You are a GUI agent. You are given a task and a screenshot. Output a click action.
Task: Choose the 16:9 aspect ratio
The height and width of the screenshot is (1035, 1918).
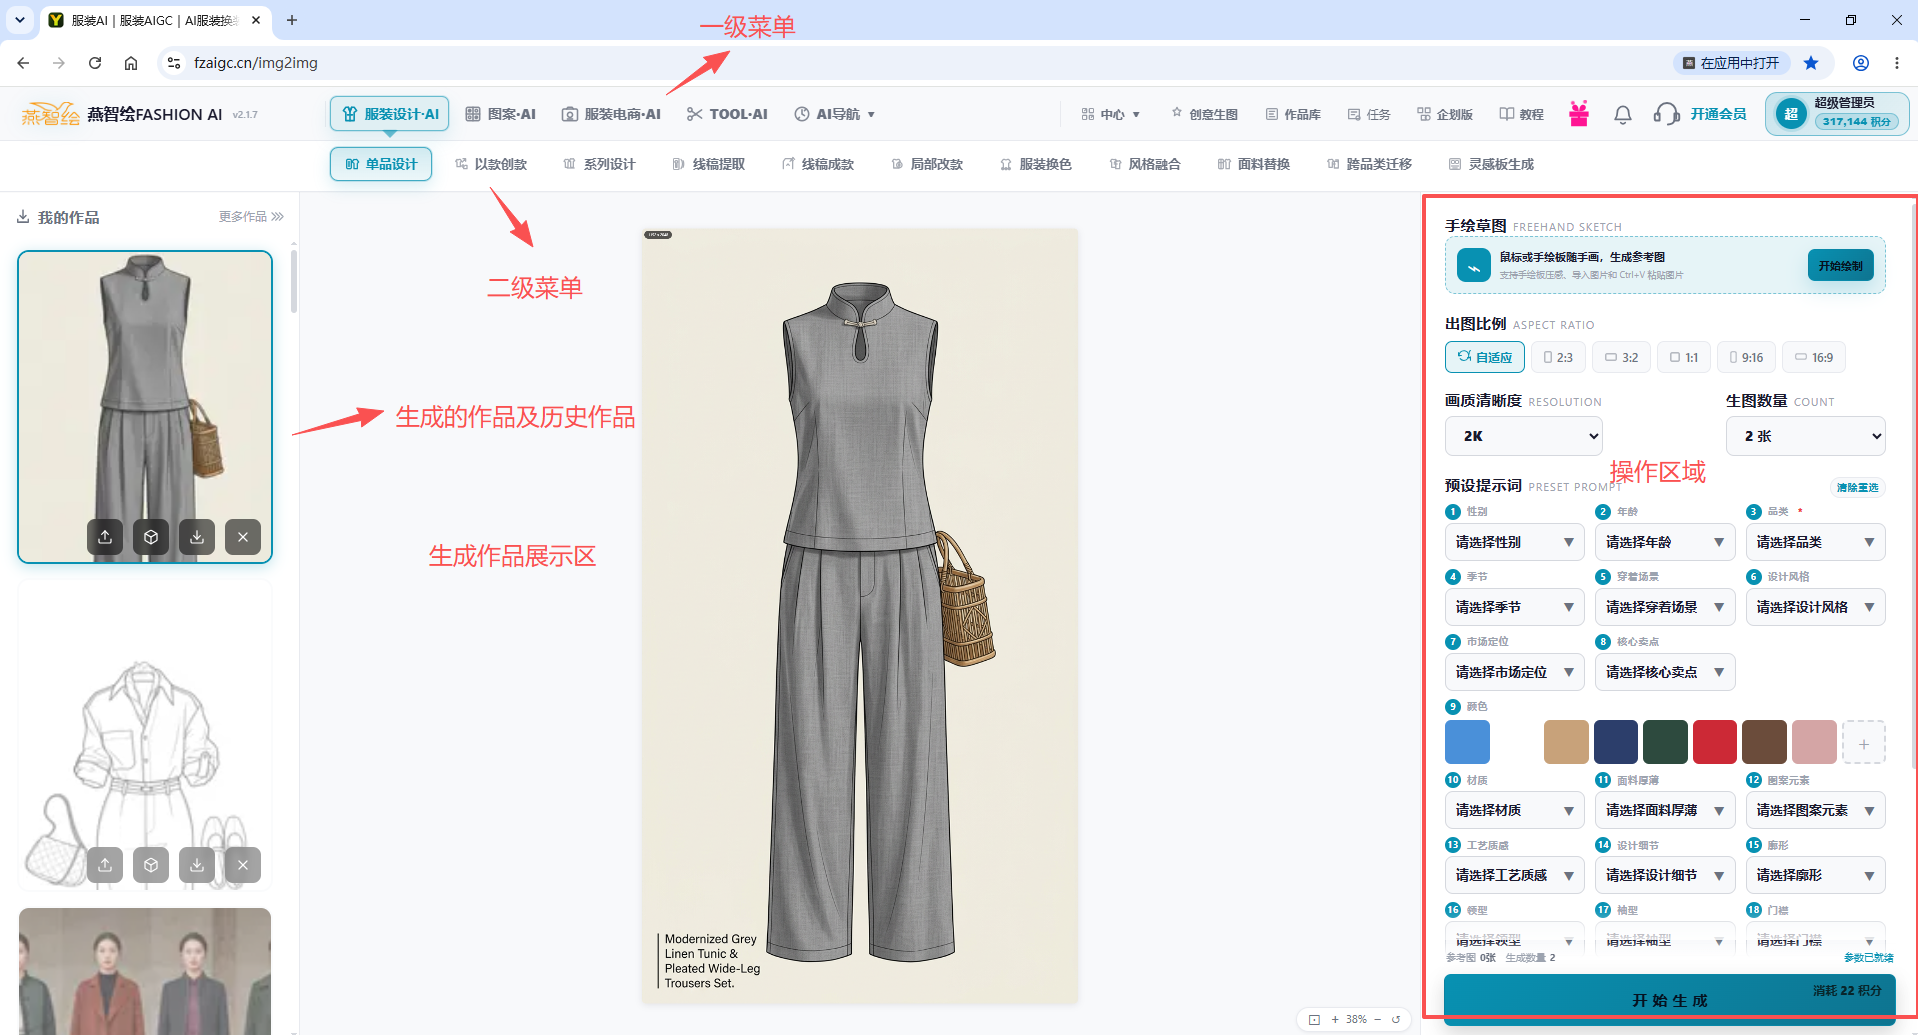click(1814, 357)
